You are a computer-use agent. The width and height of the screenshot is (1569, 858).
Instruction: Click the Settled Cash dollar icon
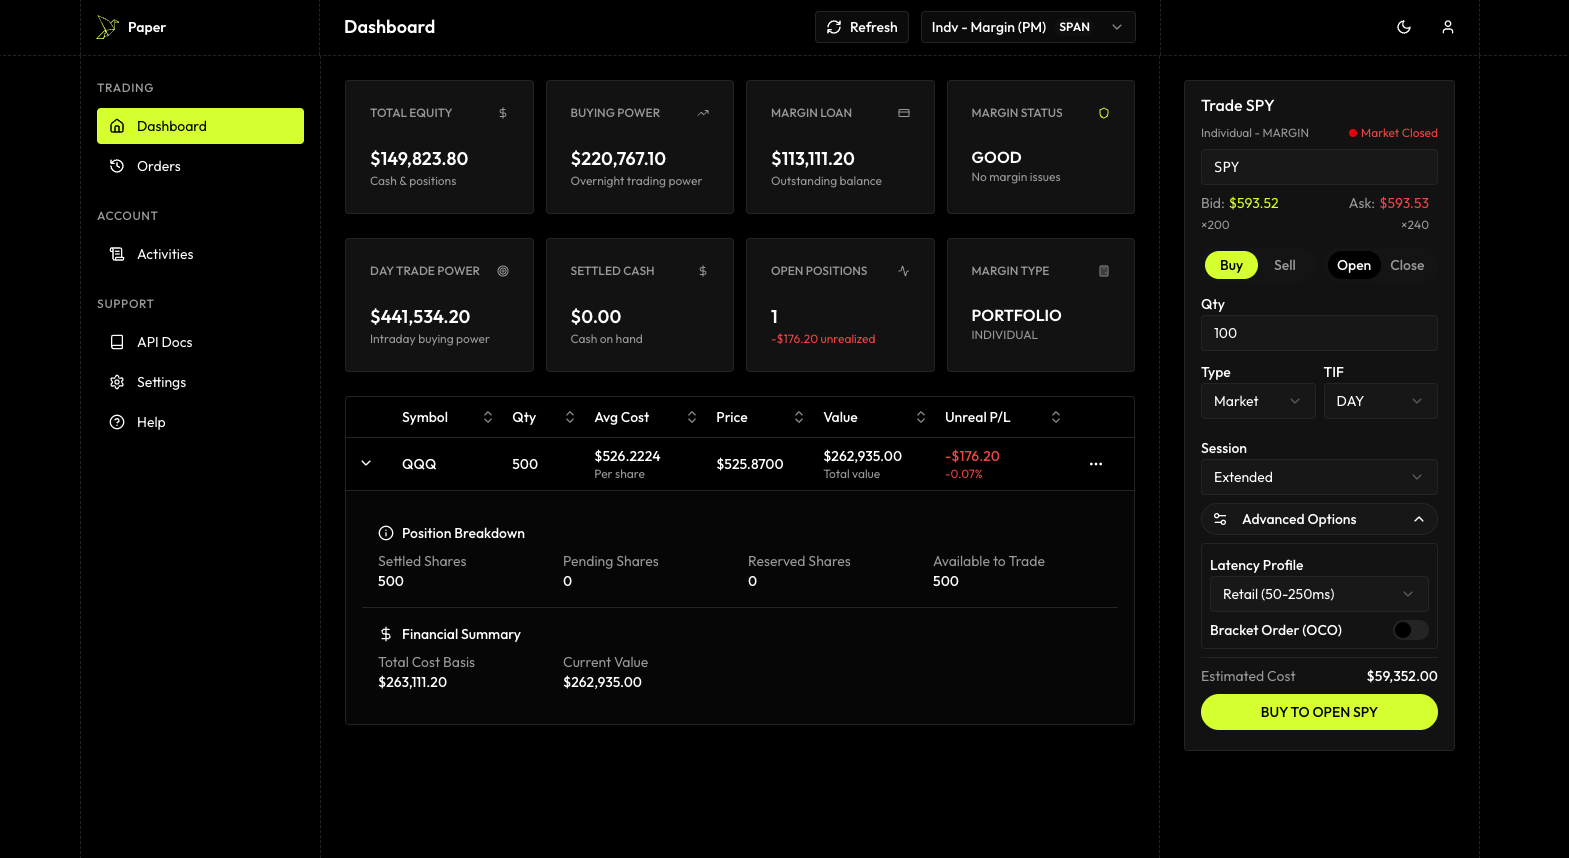click(x=703, y=271)
